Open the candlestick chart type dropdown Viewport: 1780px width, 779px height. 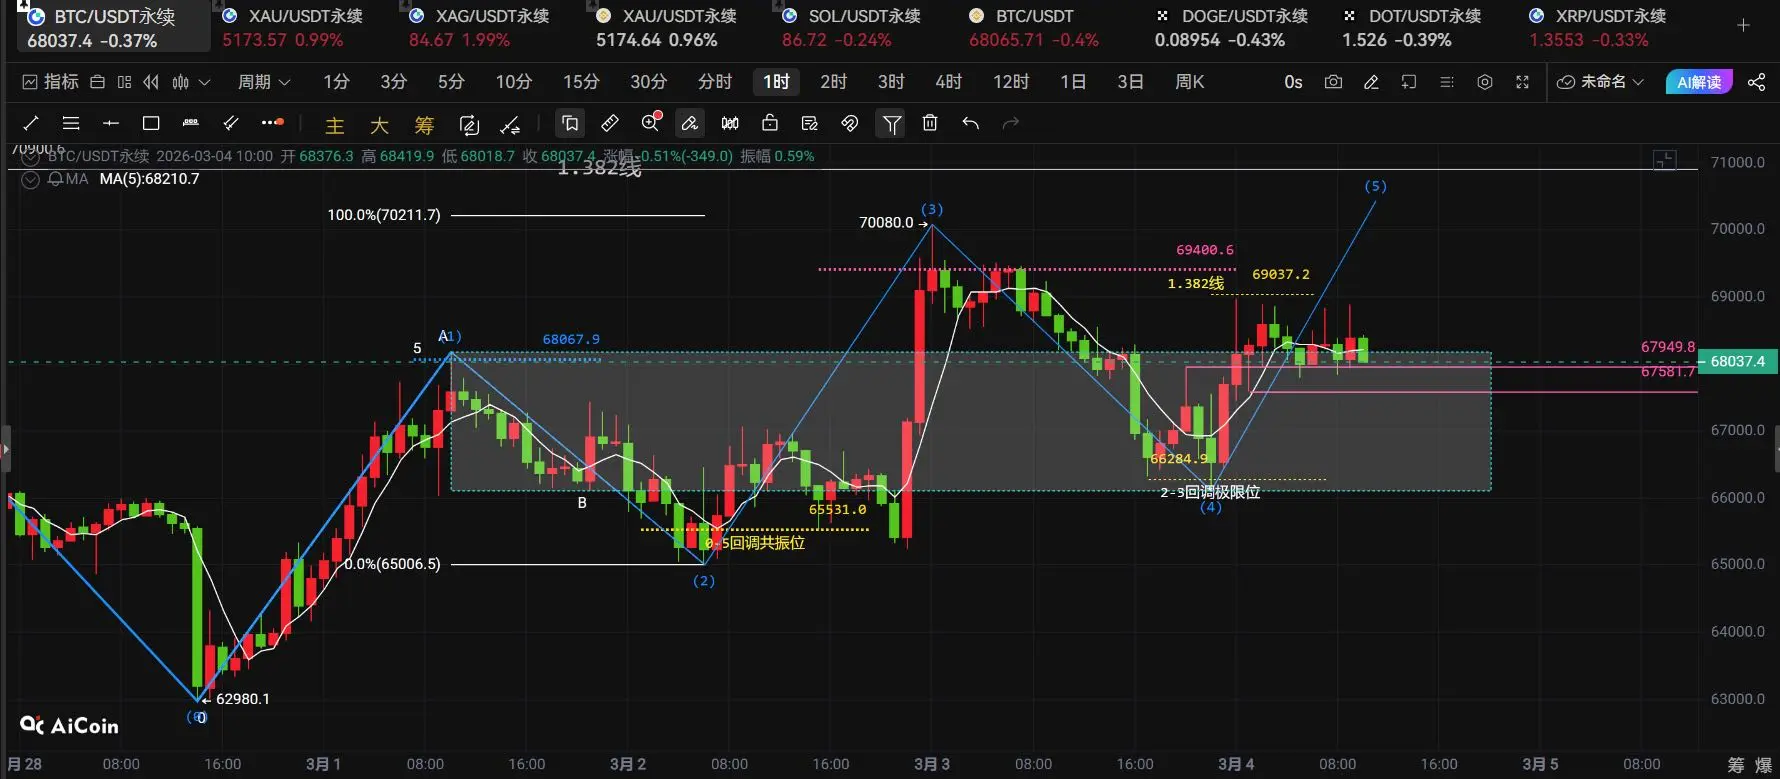(x=190, y=82)
